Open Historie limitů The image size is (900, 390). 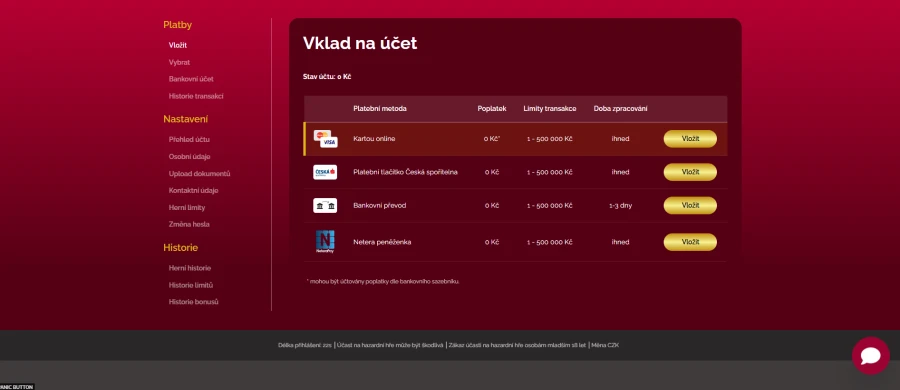[191, 285]
